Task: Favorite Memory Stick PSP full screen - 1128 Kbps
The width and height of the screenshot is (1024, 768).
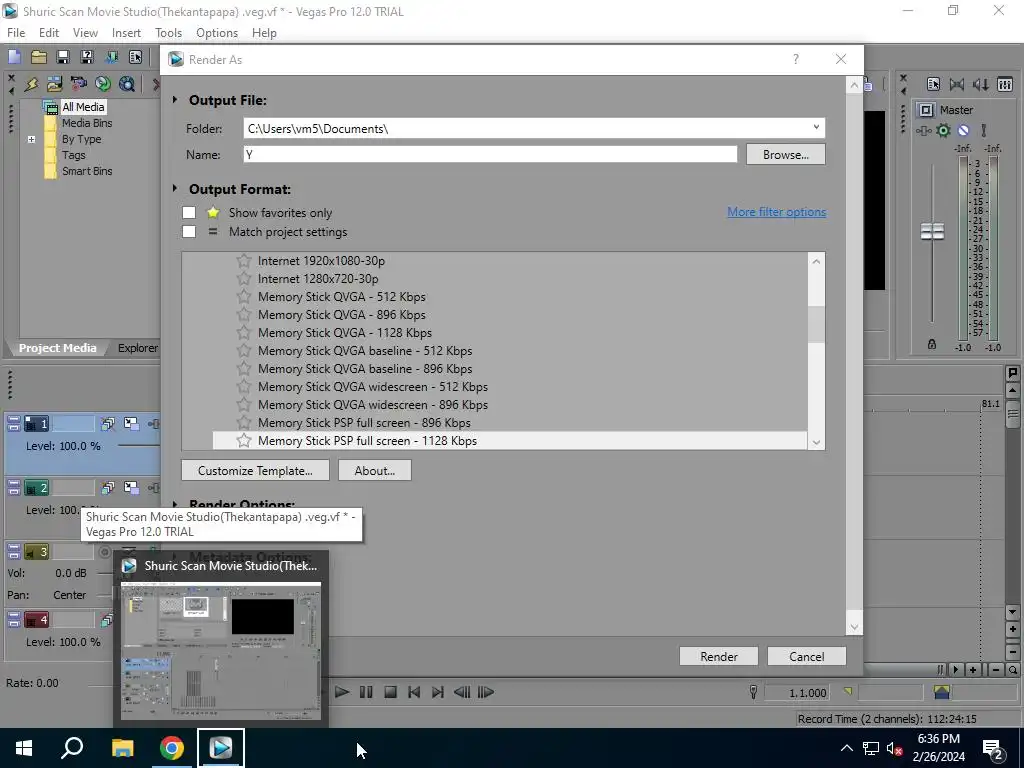Action: pyautogui.click(x=244, y=441)
